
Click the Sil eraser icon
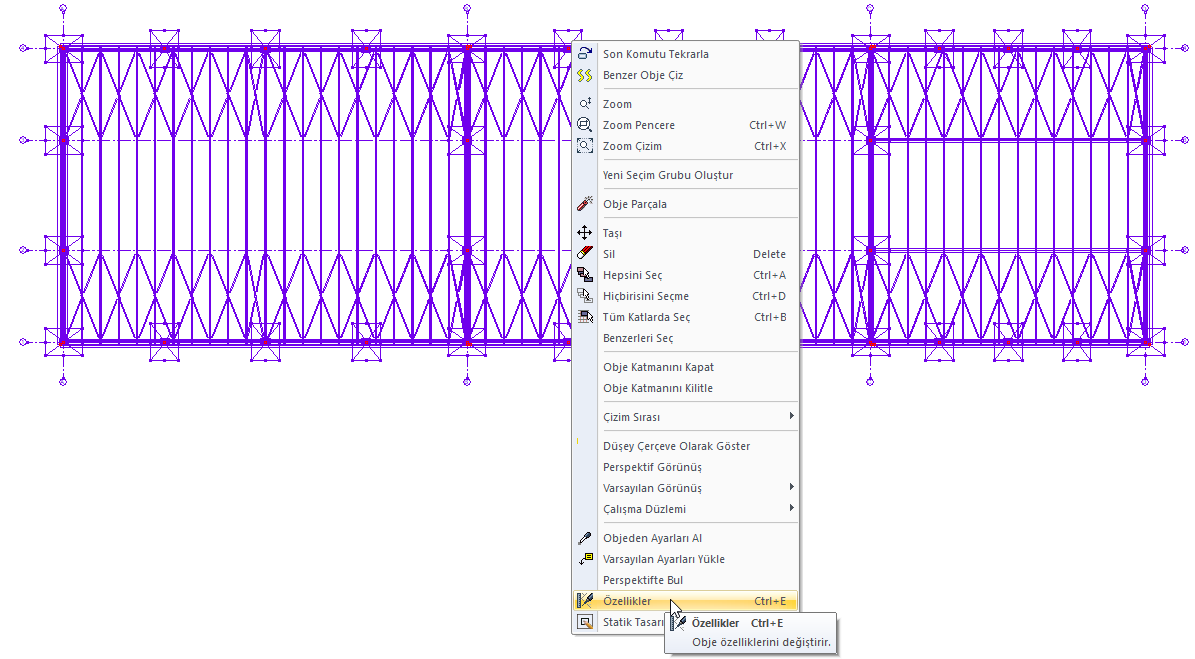586,254
